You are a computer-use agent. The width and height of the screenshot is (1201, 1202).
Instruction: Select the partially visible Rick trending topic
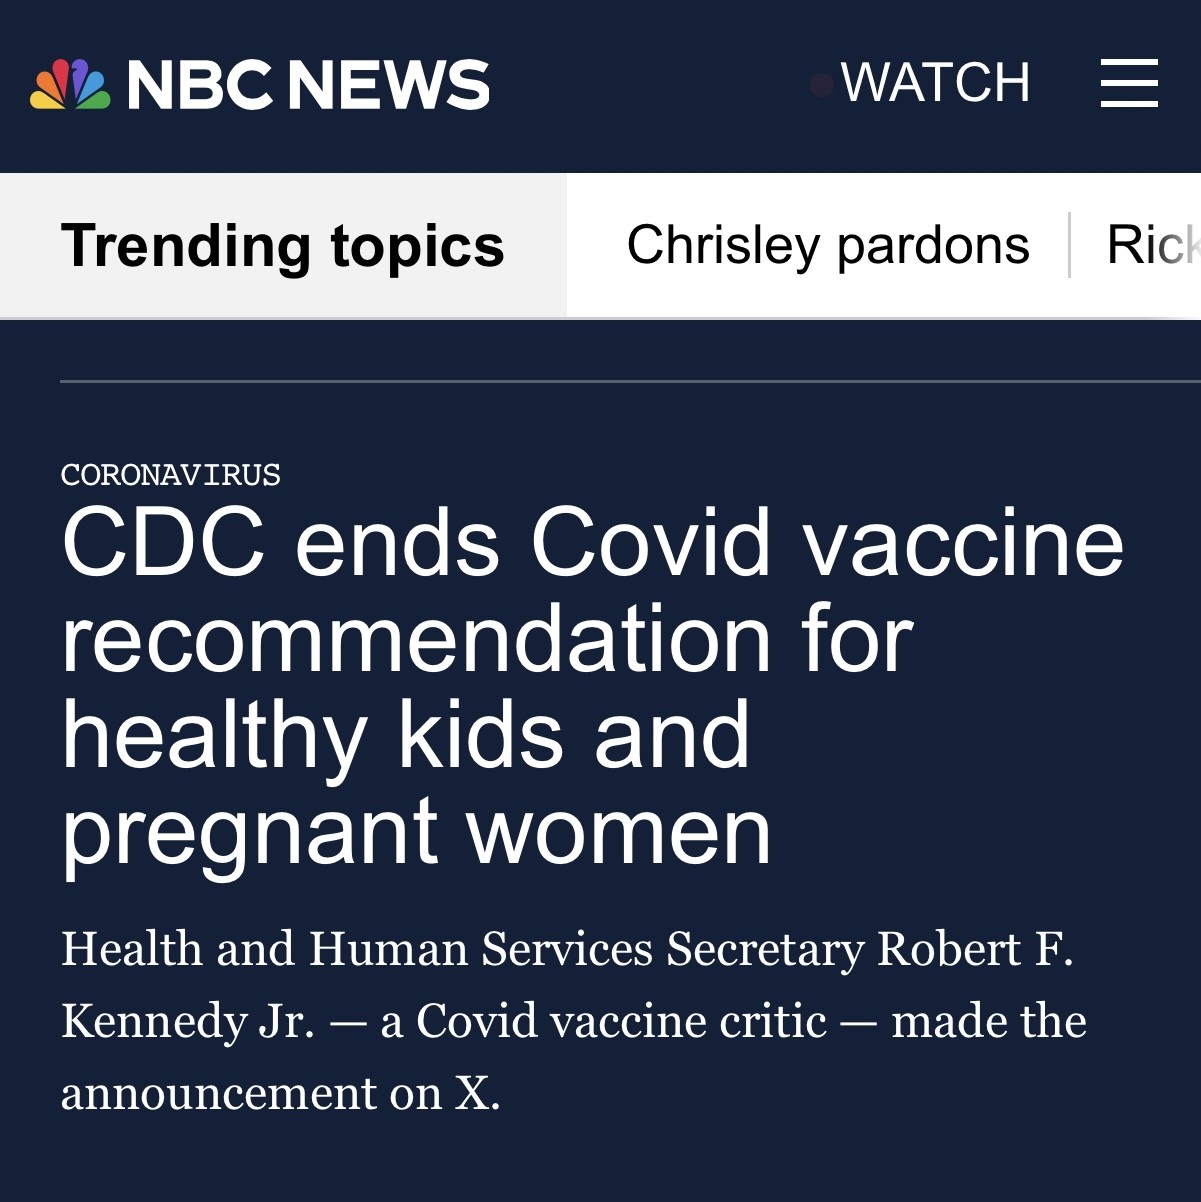(1154, 245)
